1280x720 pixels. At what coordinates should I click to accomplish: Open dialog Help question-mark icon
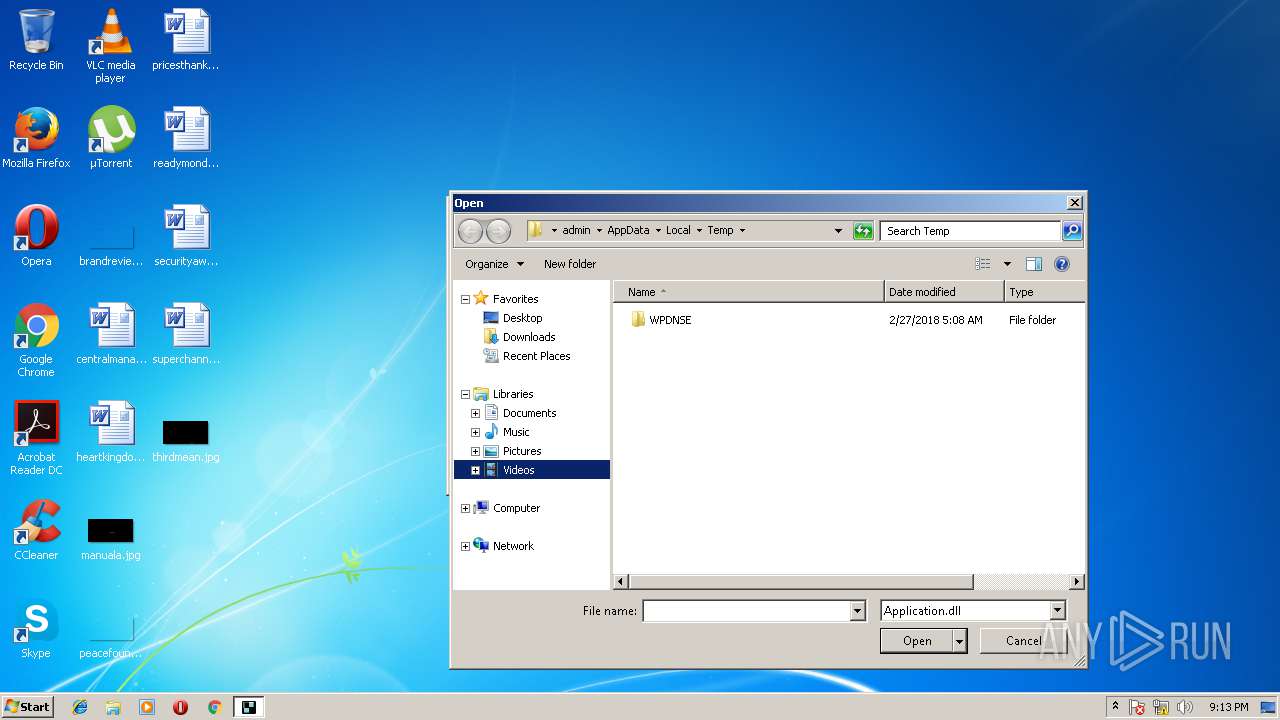1062,264
